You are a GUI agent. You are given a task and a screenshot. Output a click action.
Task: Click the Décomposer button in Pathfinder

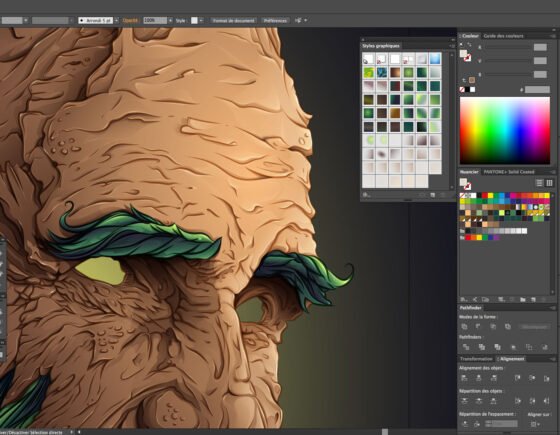(534, 326)
